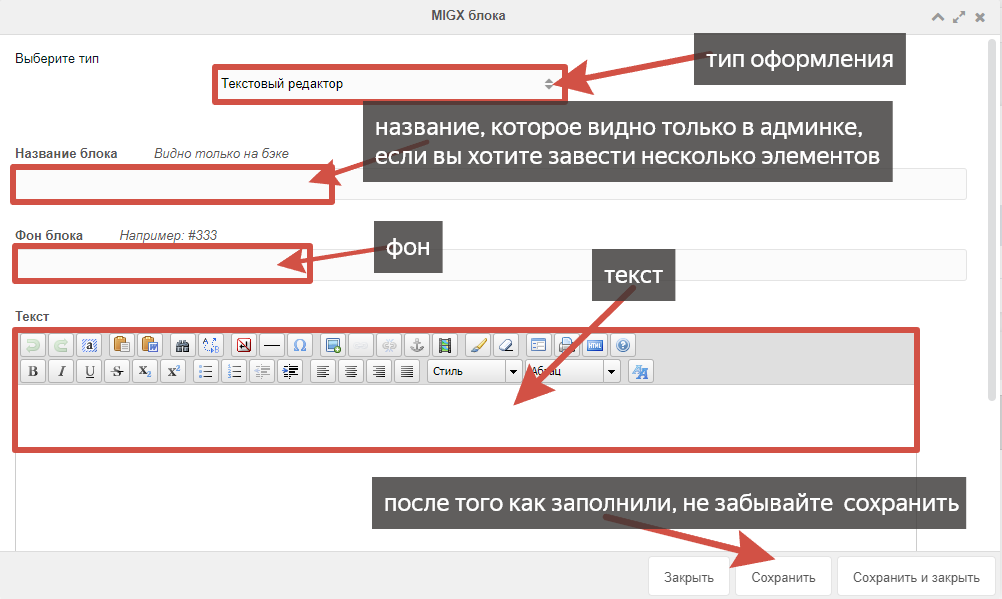
Task: Click the Find and Replace icon
Action: [210, 345]
